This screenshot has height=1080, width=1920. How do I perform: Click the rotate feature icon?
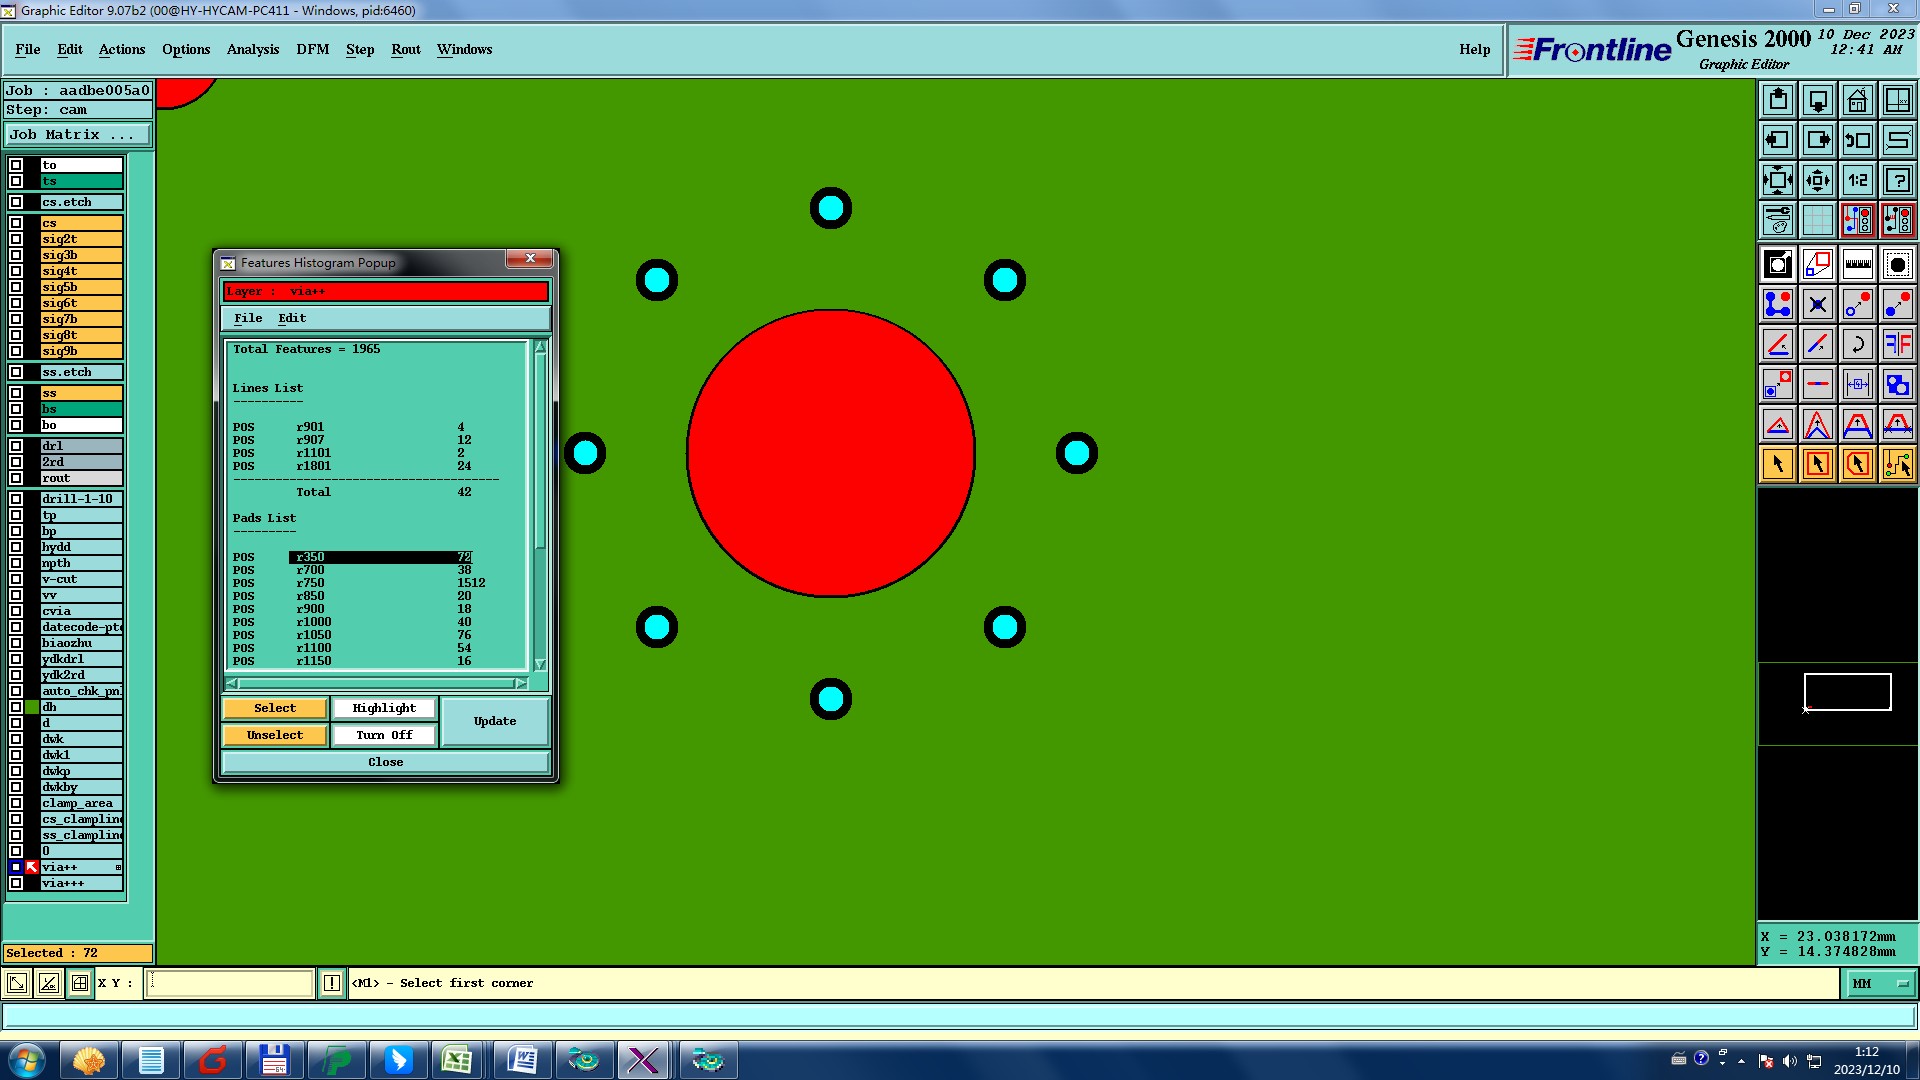click(1857, 344)
